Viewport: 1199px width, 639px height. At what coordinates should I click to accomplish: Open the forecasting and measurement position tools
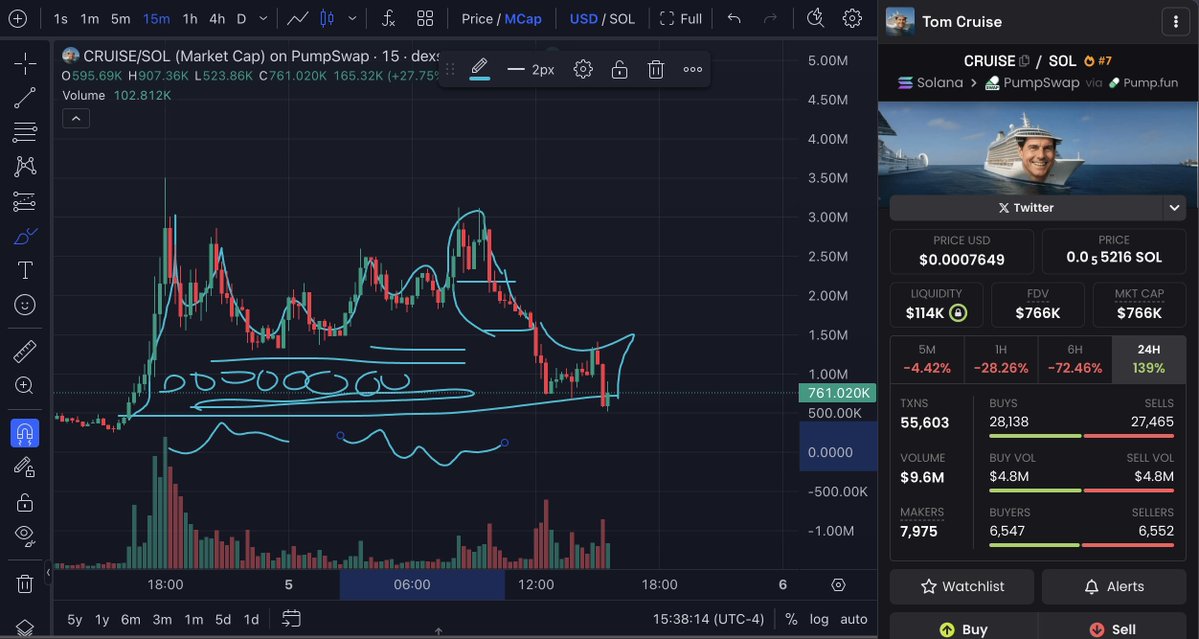point(24,202)
